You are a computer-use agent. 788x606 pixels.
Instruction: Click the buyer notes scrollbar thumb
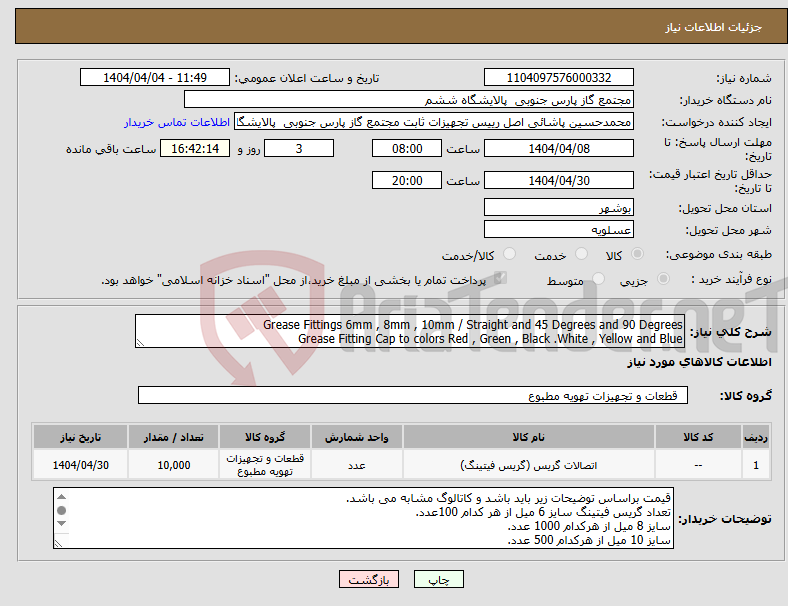(61, 511)
